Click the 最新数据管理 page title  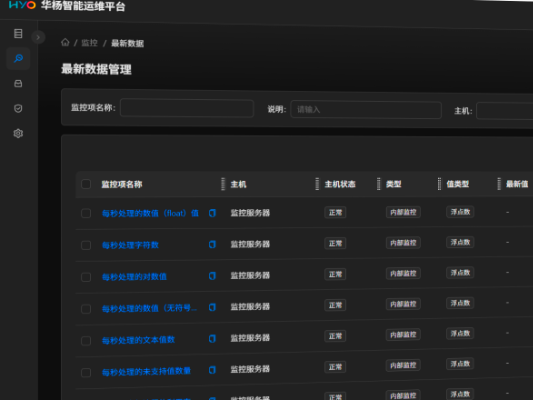pos(96,69)
